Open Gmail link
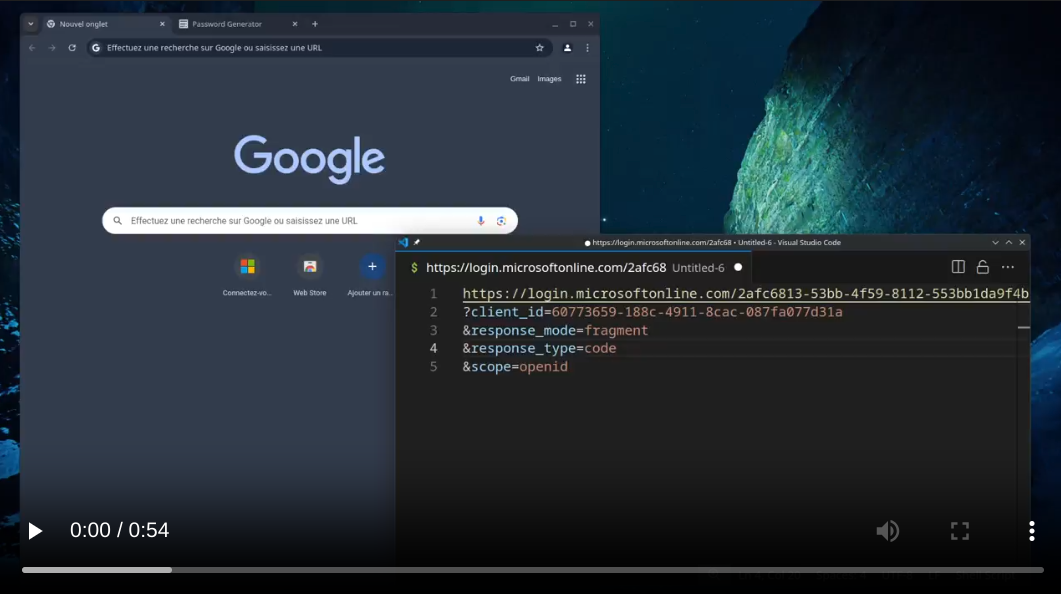This screenshot has height=594, width=1061. pos(519,79)
